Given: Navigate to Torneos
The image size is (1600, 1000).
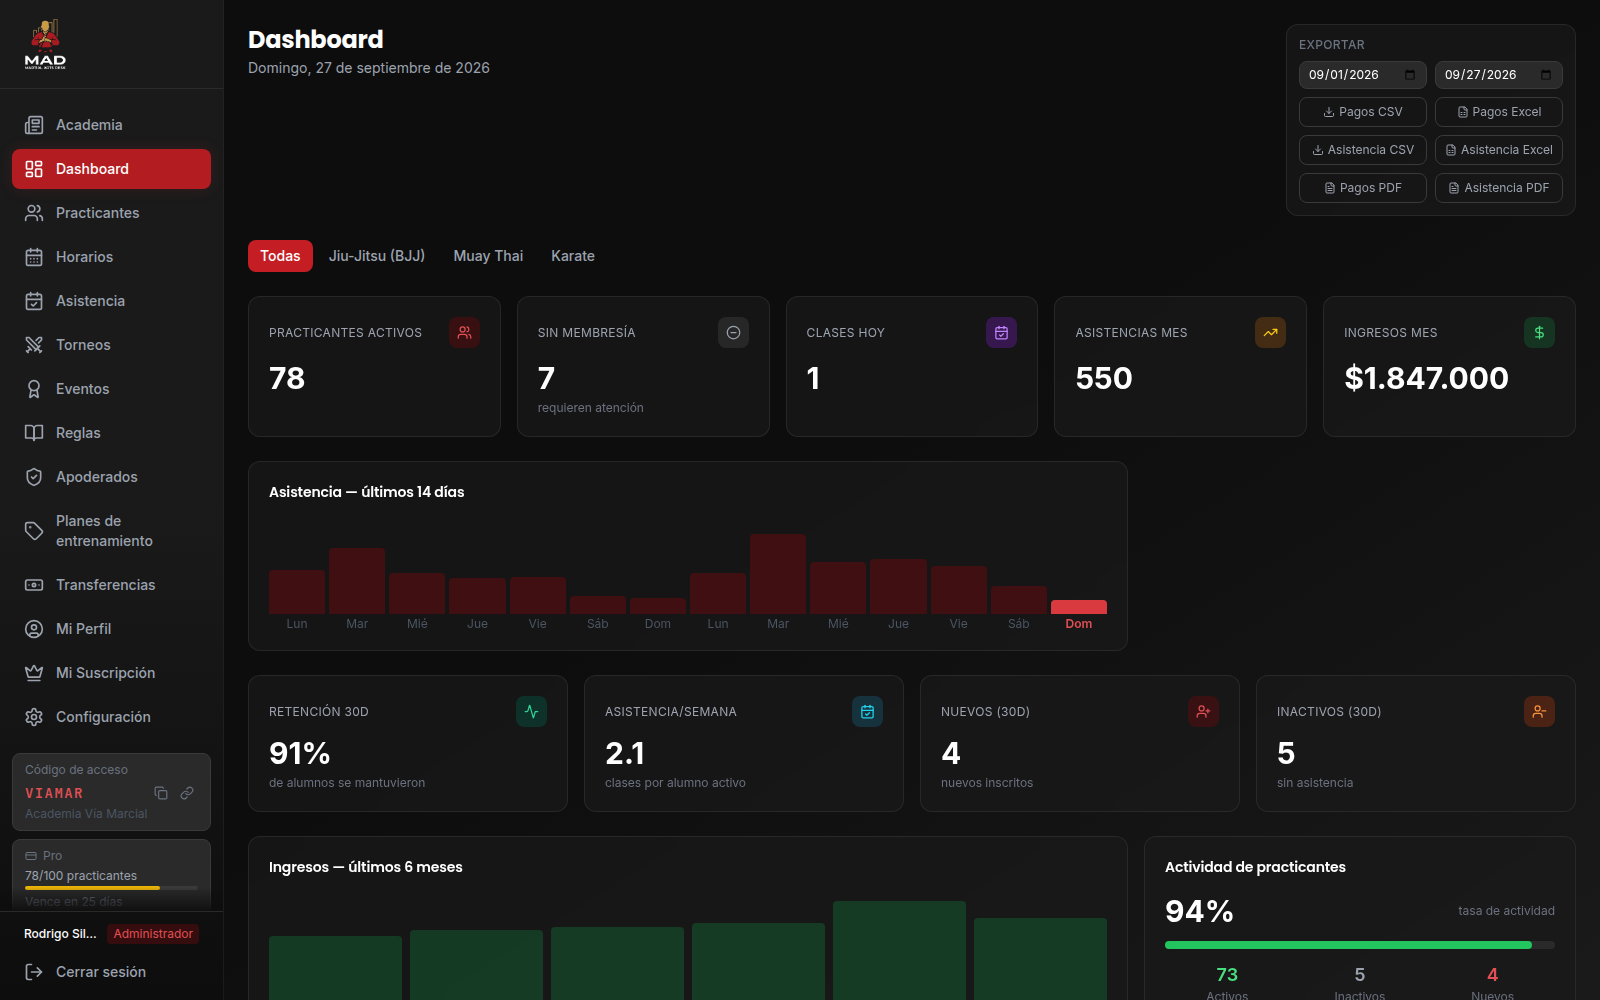Looking at the screenshot, I should point(111,345).
